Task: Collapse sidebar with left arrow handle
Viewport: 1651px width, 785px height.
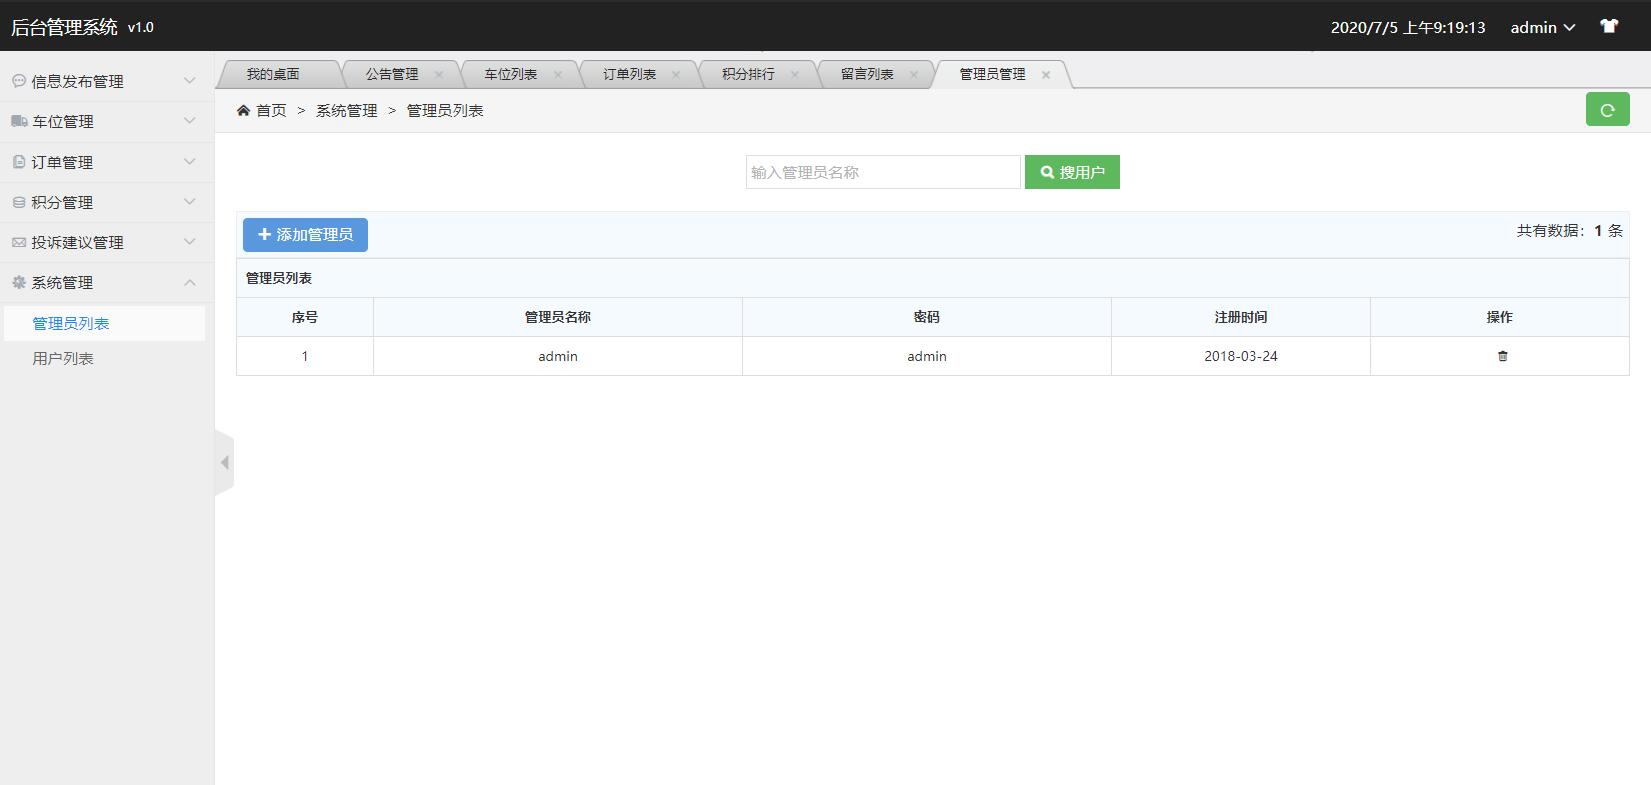Action: coord(225,462)
